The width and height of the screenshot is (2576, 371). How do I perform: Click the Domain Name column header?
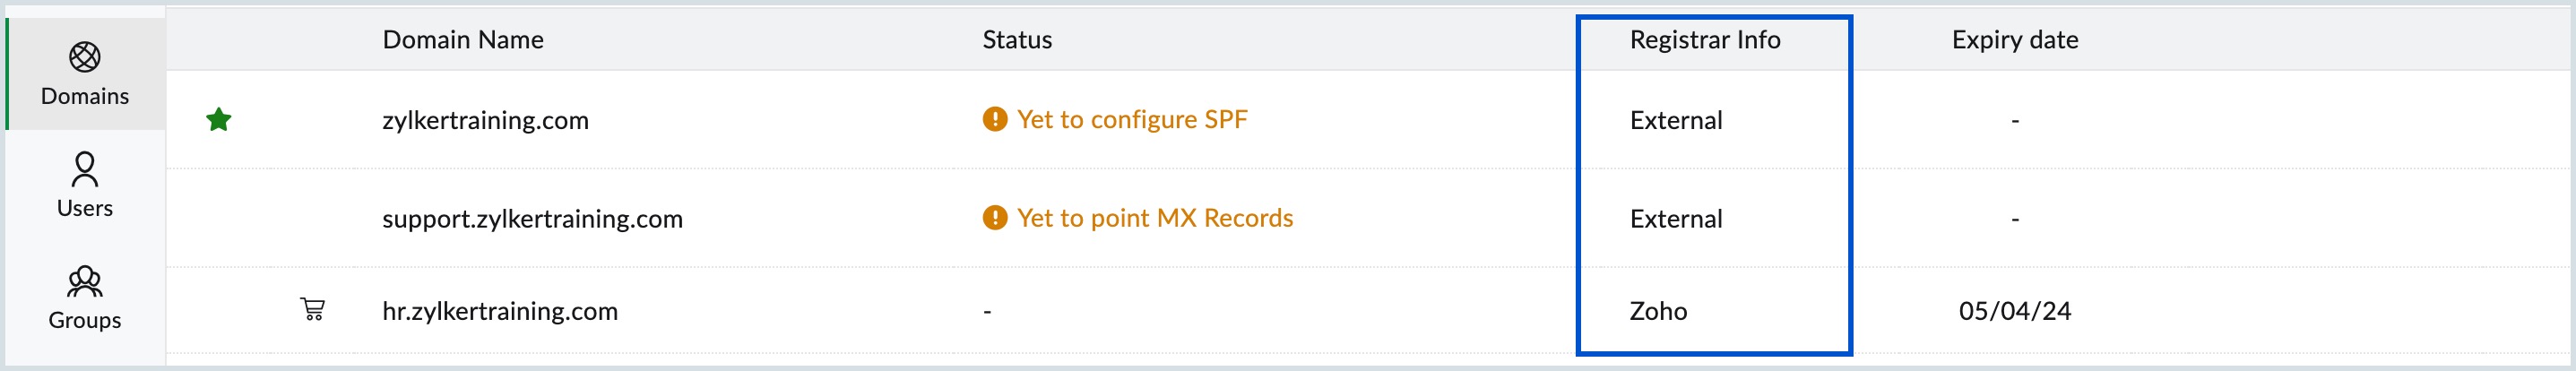pyautogui.click(x=463, y=40)
